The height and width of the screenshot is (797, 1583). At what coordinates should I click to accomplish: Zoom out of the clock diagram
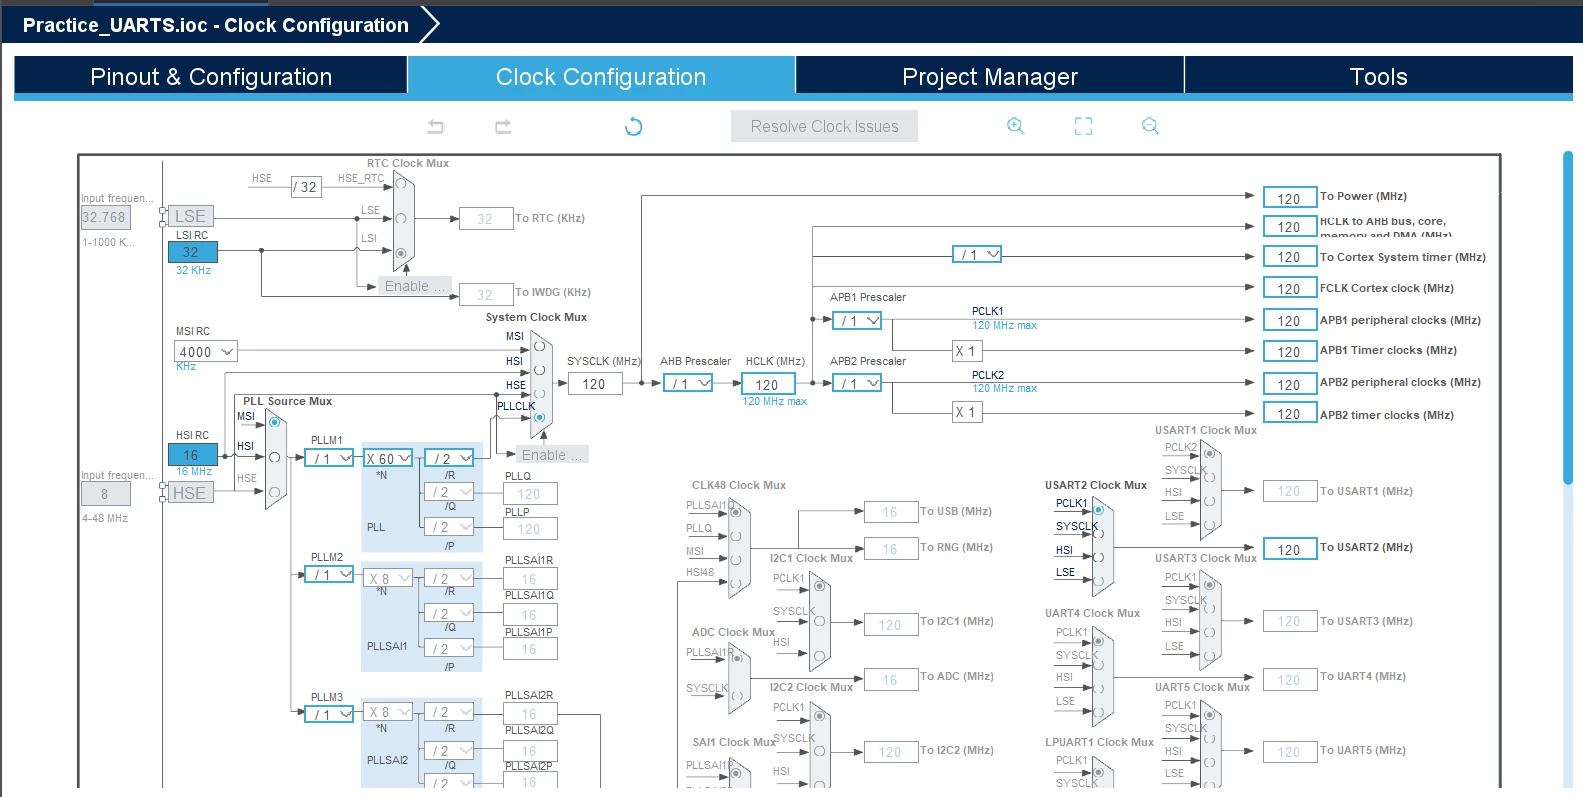click(1150, 126)
